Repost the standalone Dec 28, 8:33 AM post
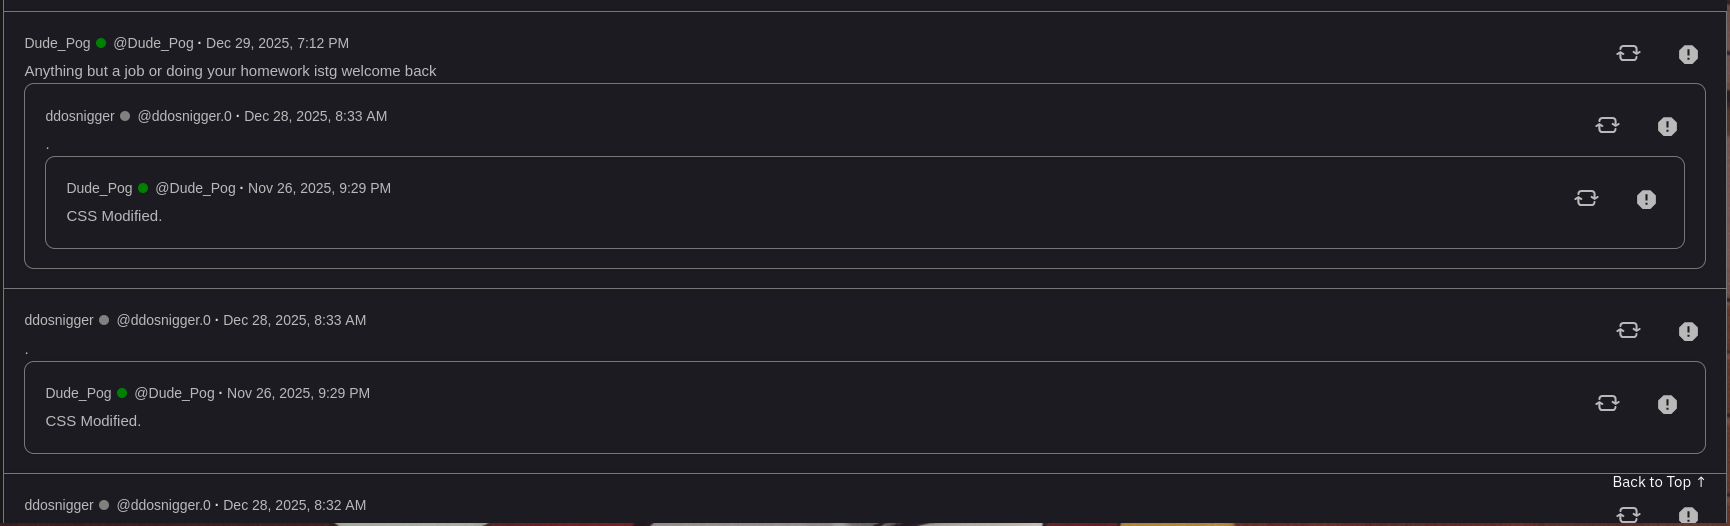 [1628, 330]
